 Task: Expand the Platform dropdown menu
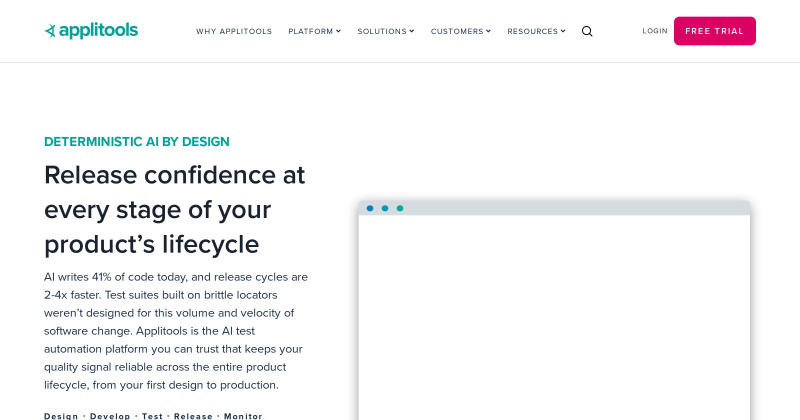point(314,31)
